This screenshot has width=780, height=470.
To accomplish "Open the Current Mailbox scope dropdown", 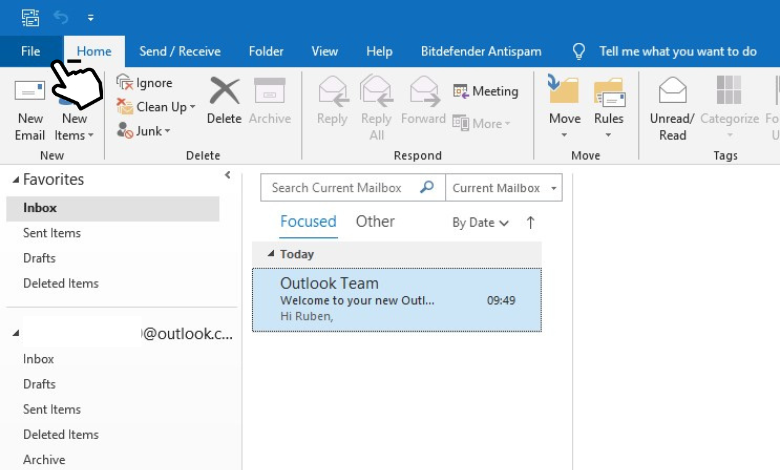I will (554, 188).
